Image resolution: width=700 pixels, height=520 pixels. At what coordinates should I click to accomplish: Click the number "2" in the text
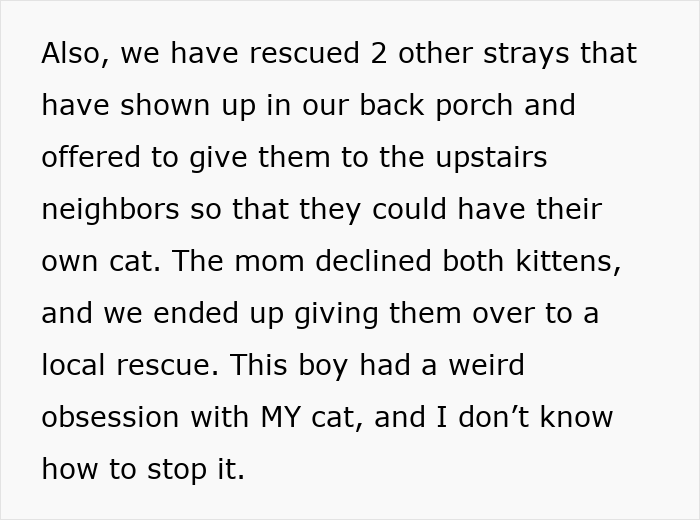(x=378, y=53)
